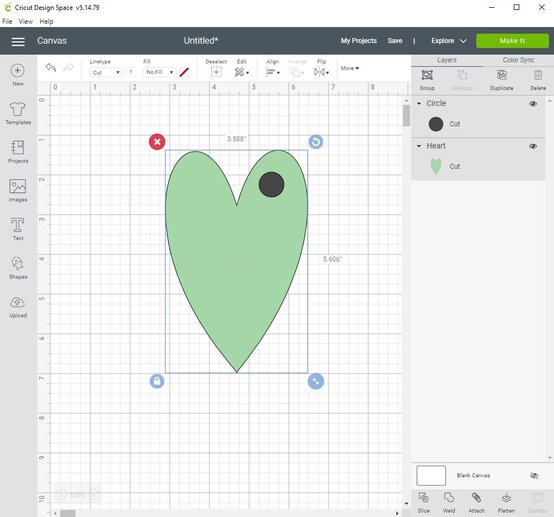Viewport: 554px width, 517px height.
Task: Open the Templates panel
Action: pyautogui.click(x=18, y=113)
